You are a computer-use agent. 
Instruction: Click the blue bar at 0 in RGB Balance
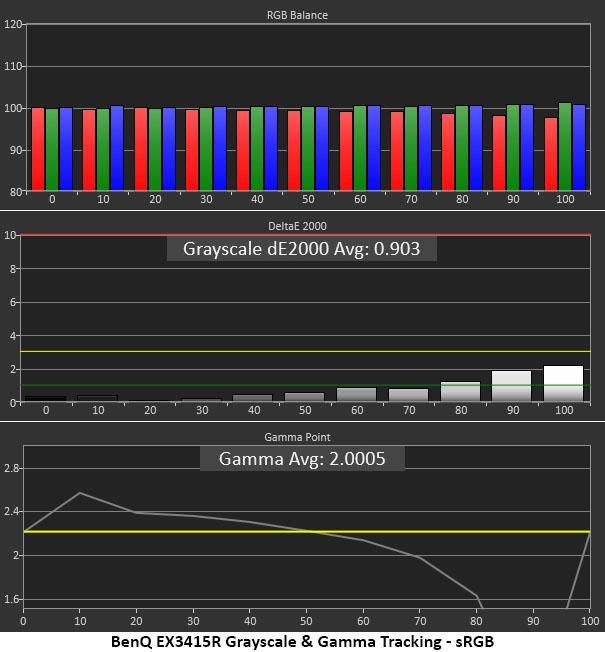(x=66, y=149)
